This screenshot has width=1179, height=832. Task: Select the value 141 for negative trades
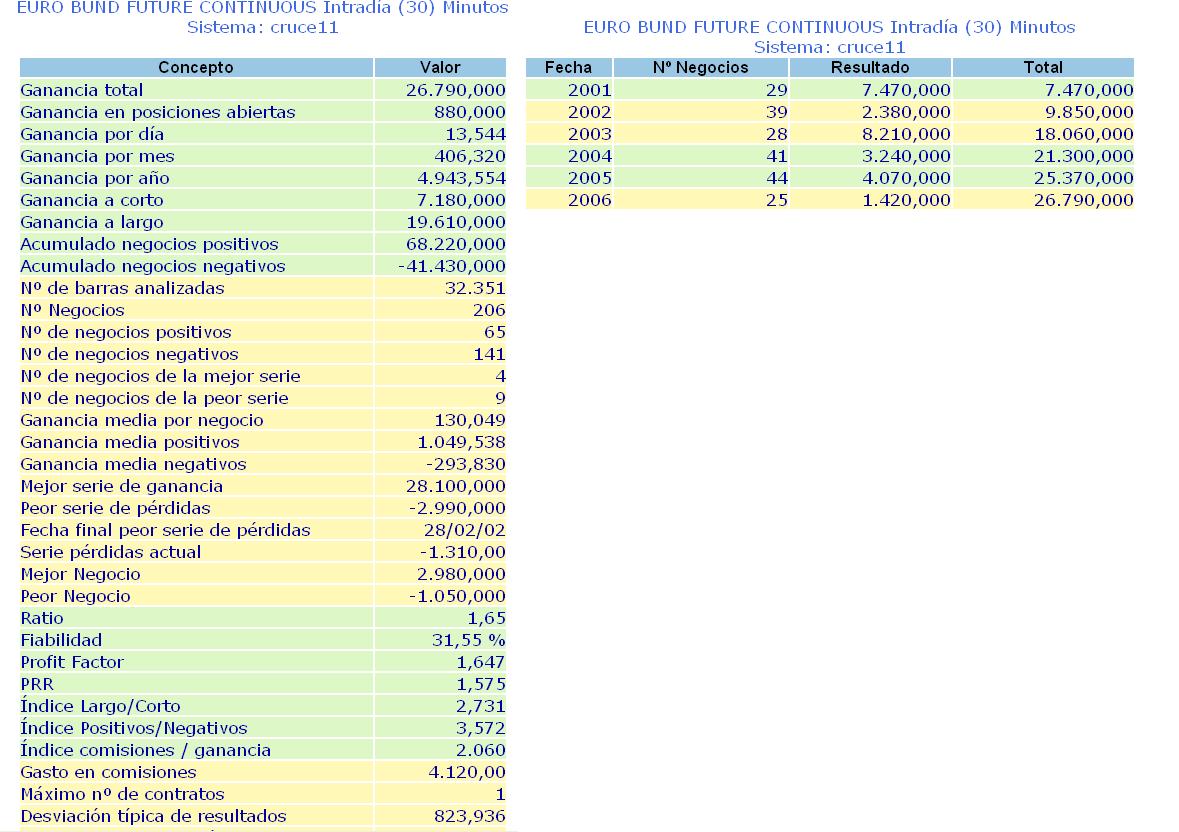[489, 354]
